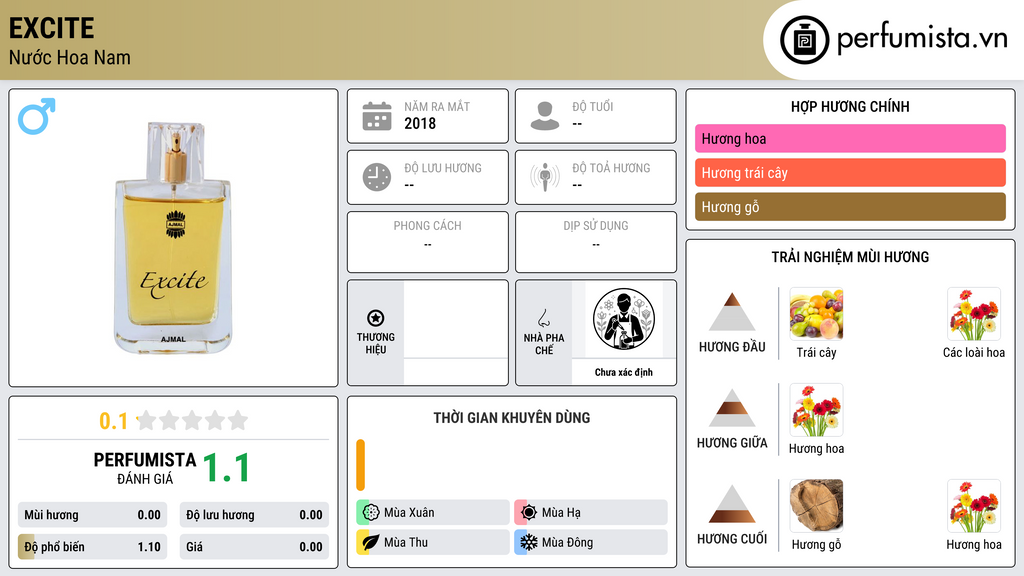Click the Thời gian khuyên dùng heading
This screenshot has width=1024, height=576.
(512, 418)
